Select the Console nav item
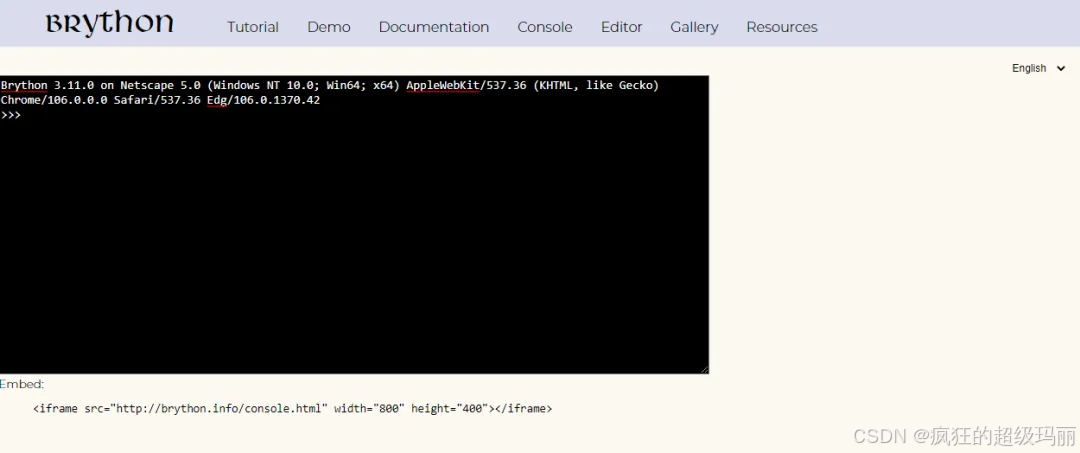Image resolution: width=1080 pixels, height=453 pixels. [545, 27]
